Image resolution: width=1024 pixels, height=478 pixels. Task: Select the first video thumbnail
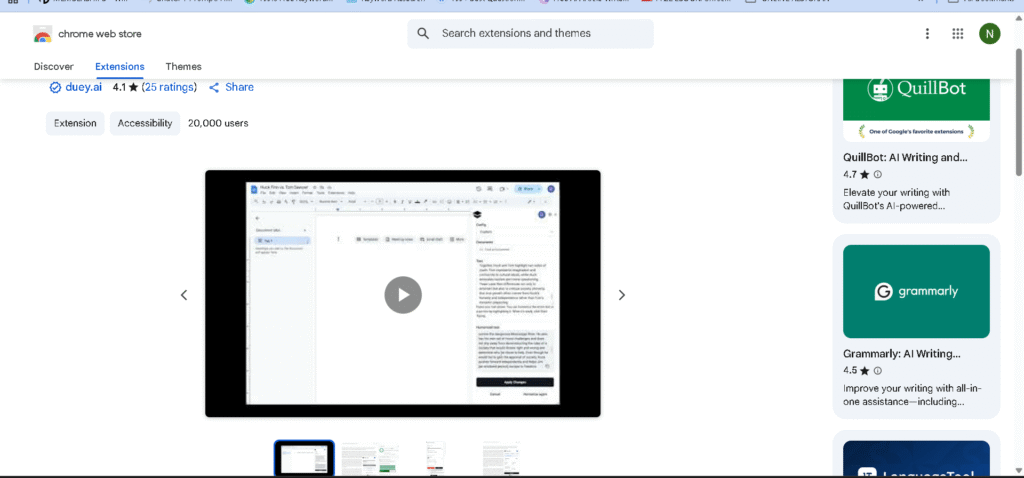coord(304,458)
